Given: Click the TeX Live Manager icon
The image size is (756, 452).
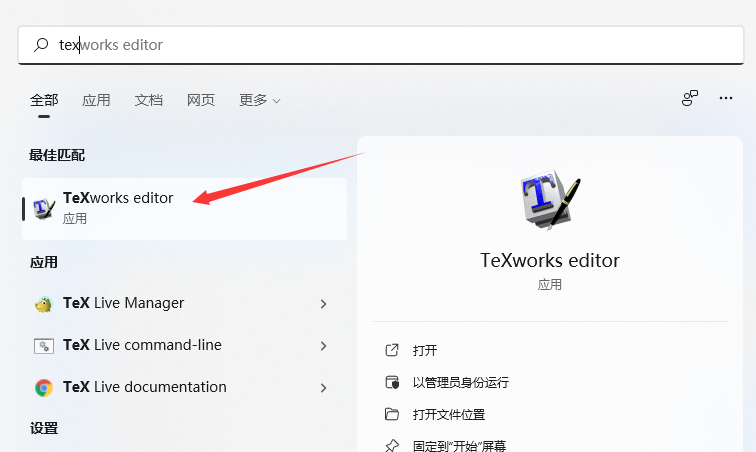Looking at the screenshot, I should 43,304.
